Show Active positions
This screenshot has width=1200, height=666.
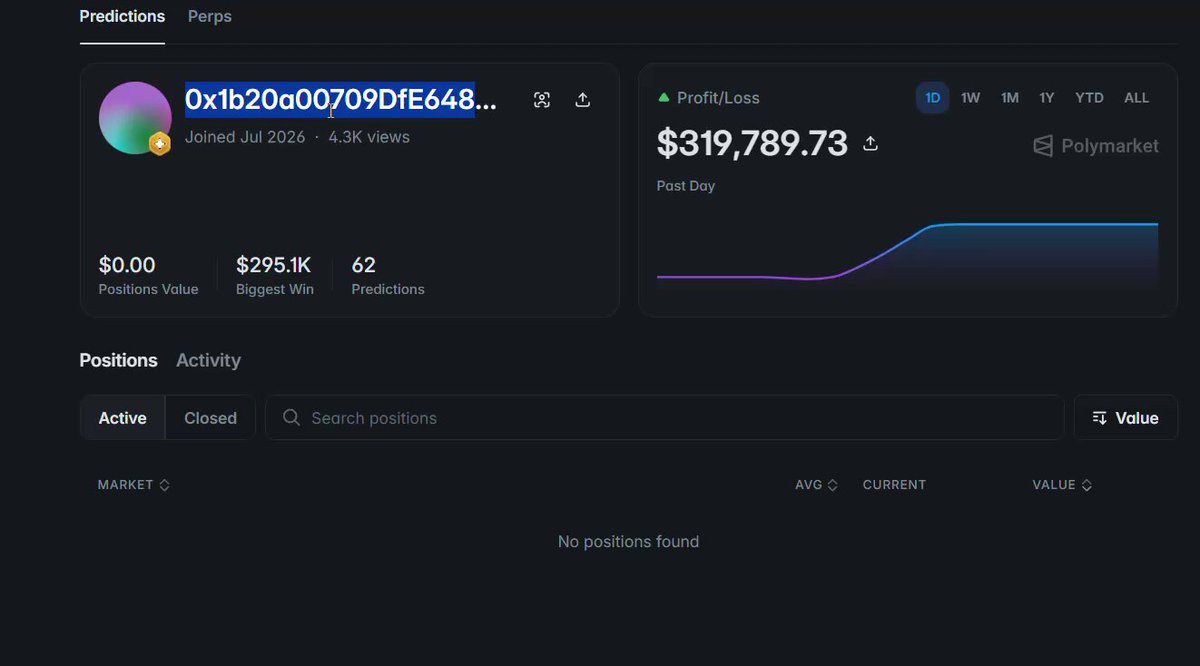coord(123,418)
